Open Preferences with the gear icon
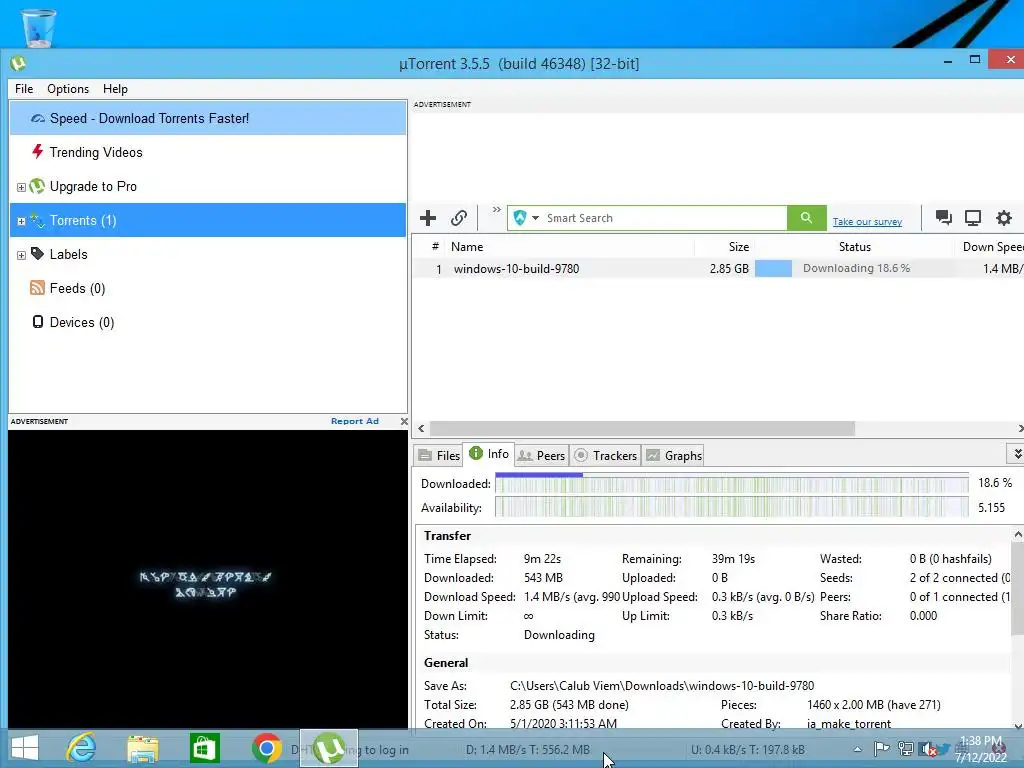The height and width of the screenshot is (768, 1024). pyautogui.click(x=1004, y=217)
